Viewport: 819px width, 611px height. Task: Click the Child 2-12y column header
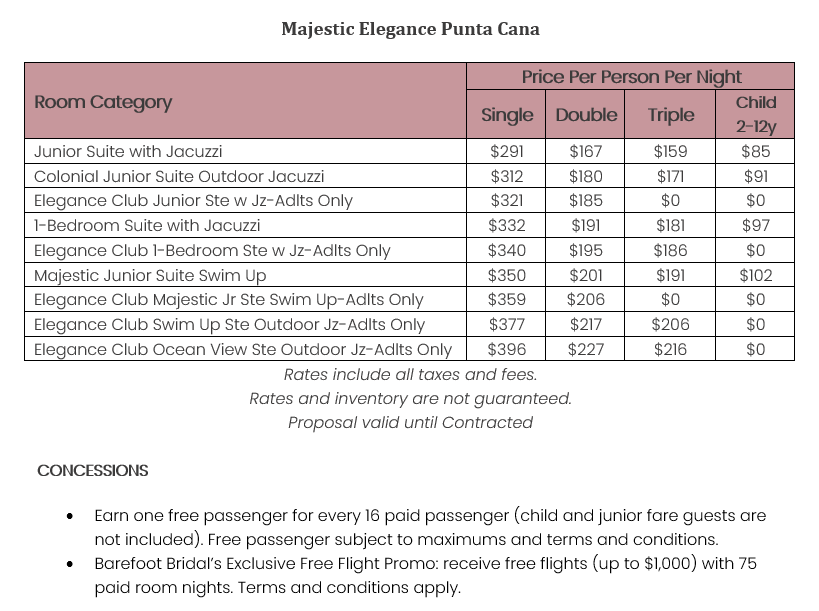click(756, 114)
